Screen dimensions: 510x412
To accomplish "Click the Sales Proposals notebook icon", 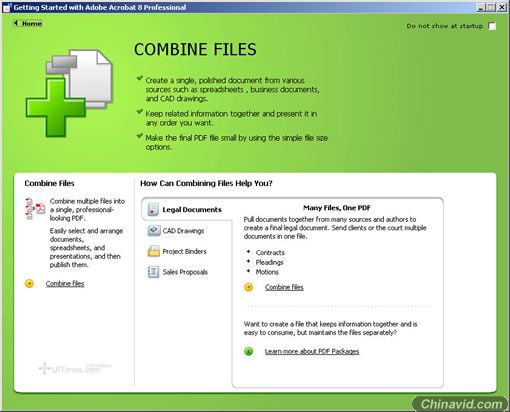I will click(x=153, y=272).
